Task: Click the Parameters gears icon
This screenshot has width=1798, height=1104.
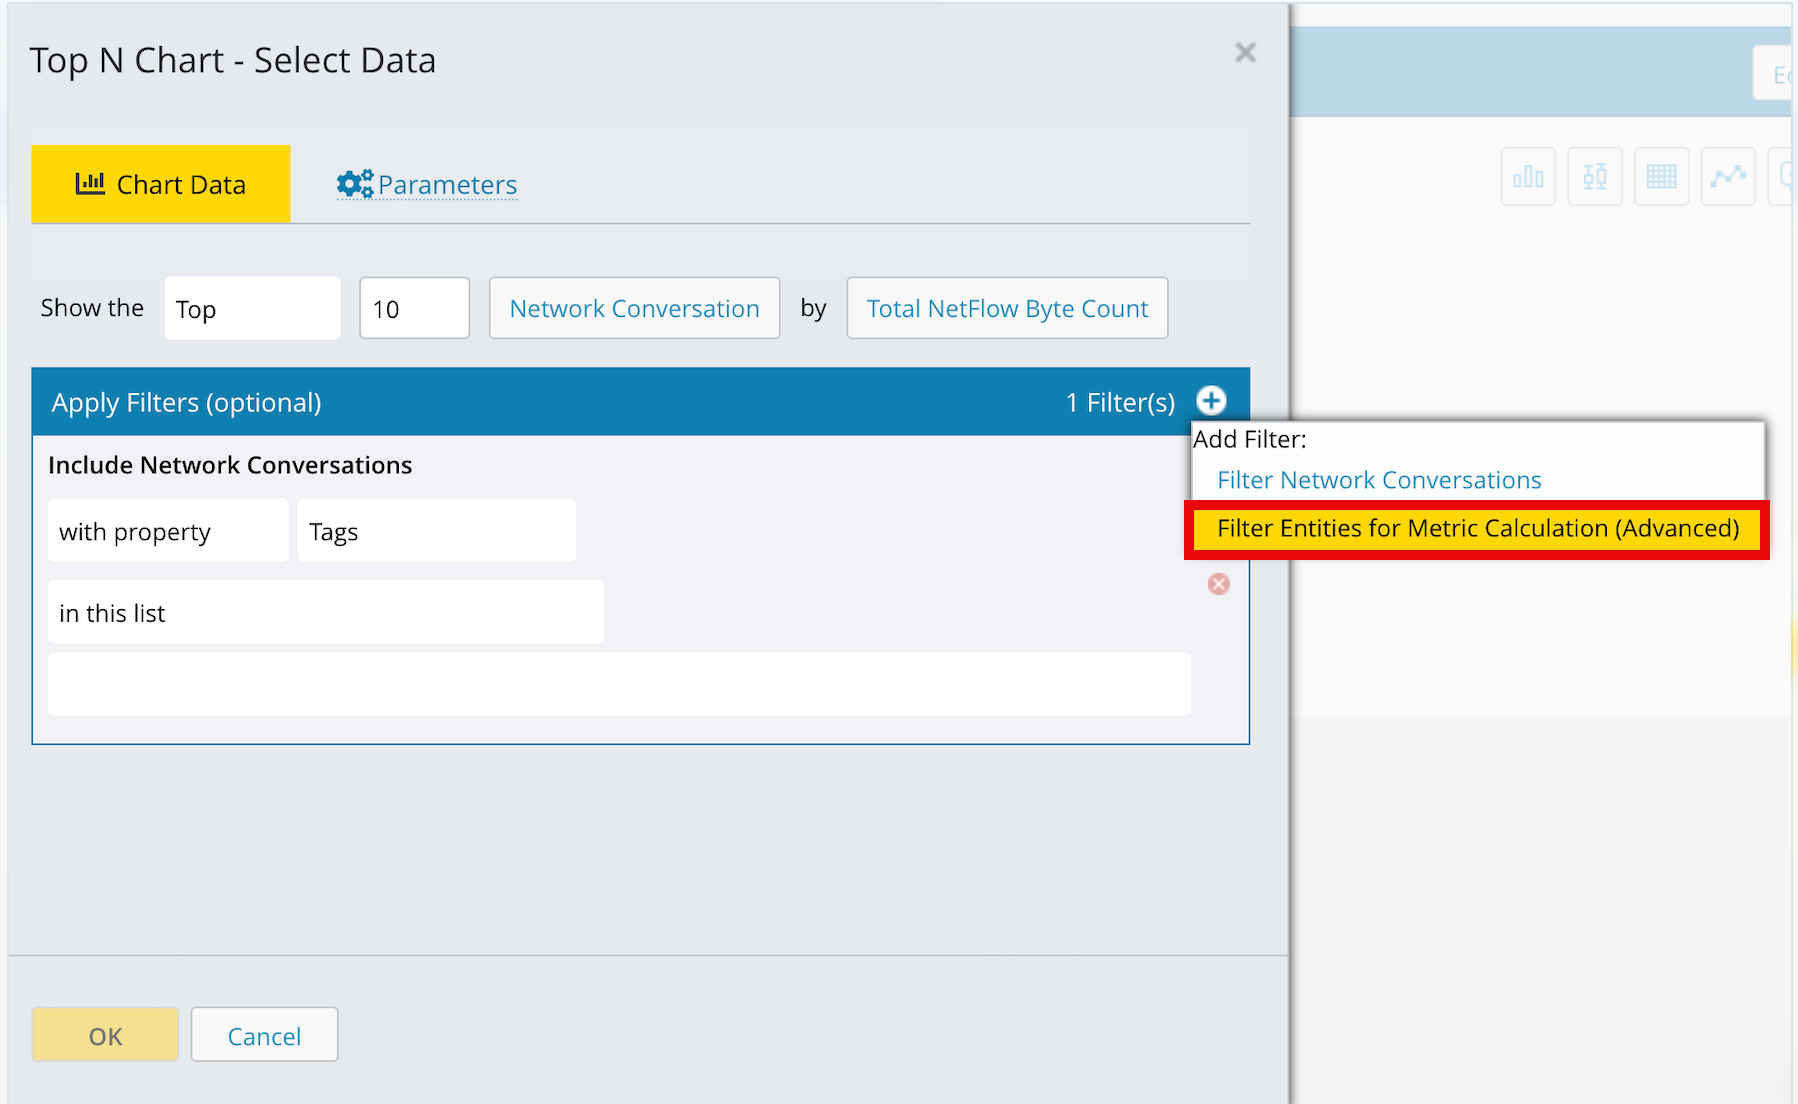Action: 354,184
